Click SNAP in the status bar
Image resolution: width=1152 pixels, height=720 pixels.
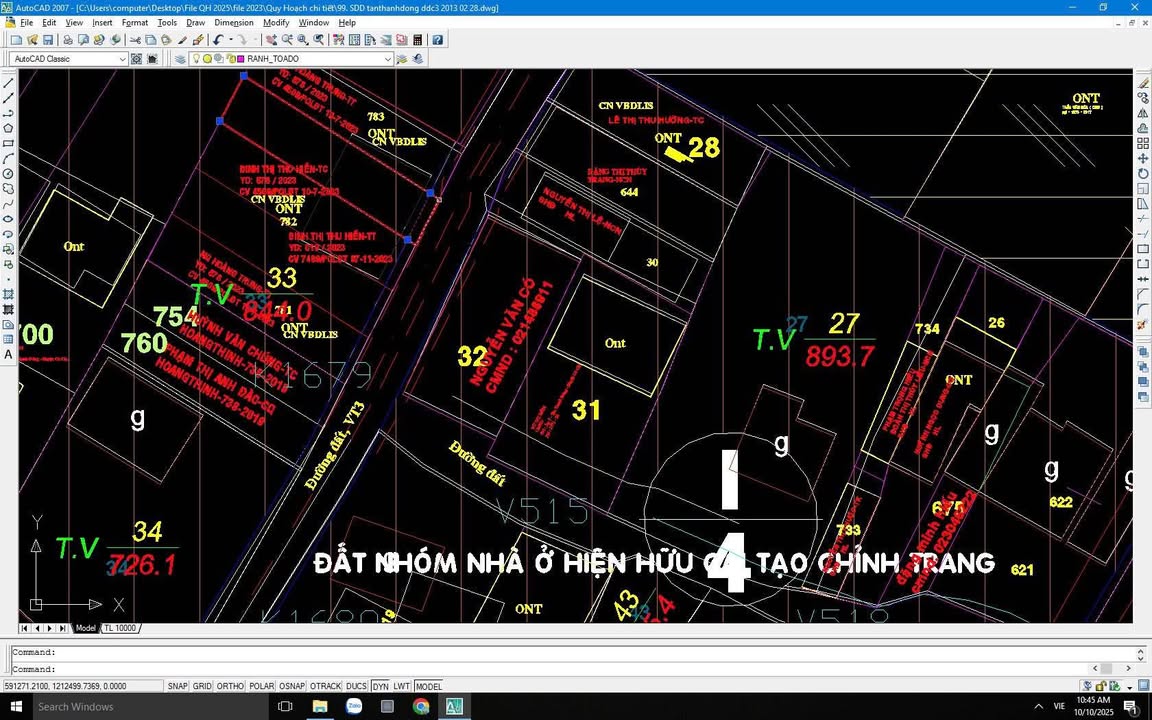(178, 686)
